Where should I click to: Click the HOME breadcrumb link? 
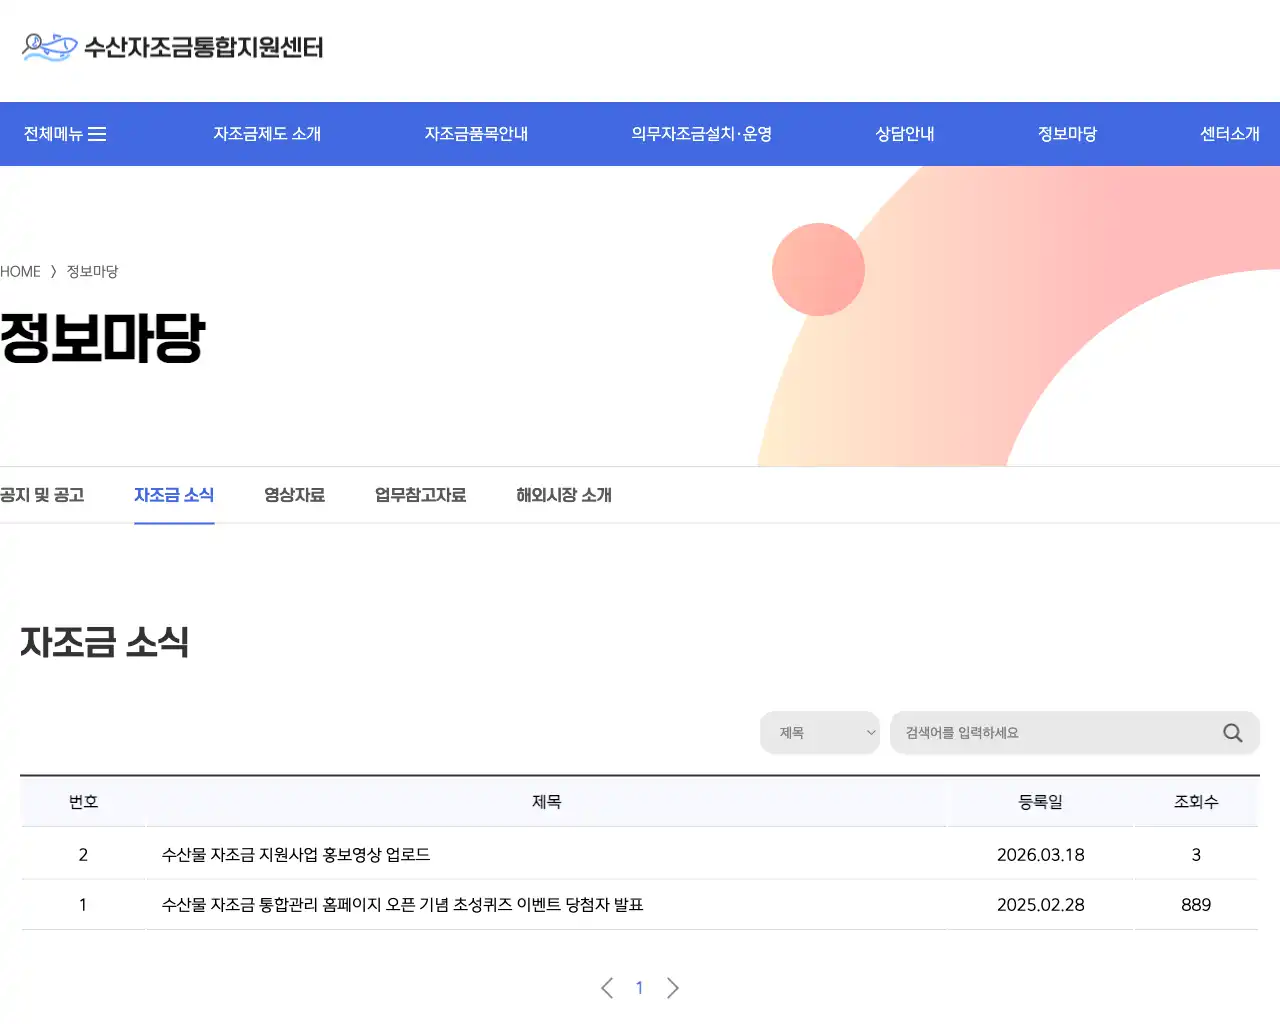[x=20, y=271]
